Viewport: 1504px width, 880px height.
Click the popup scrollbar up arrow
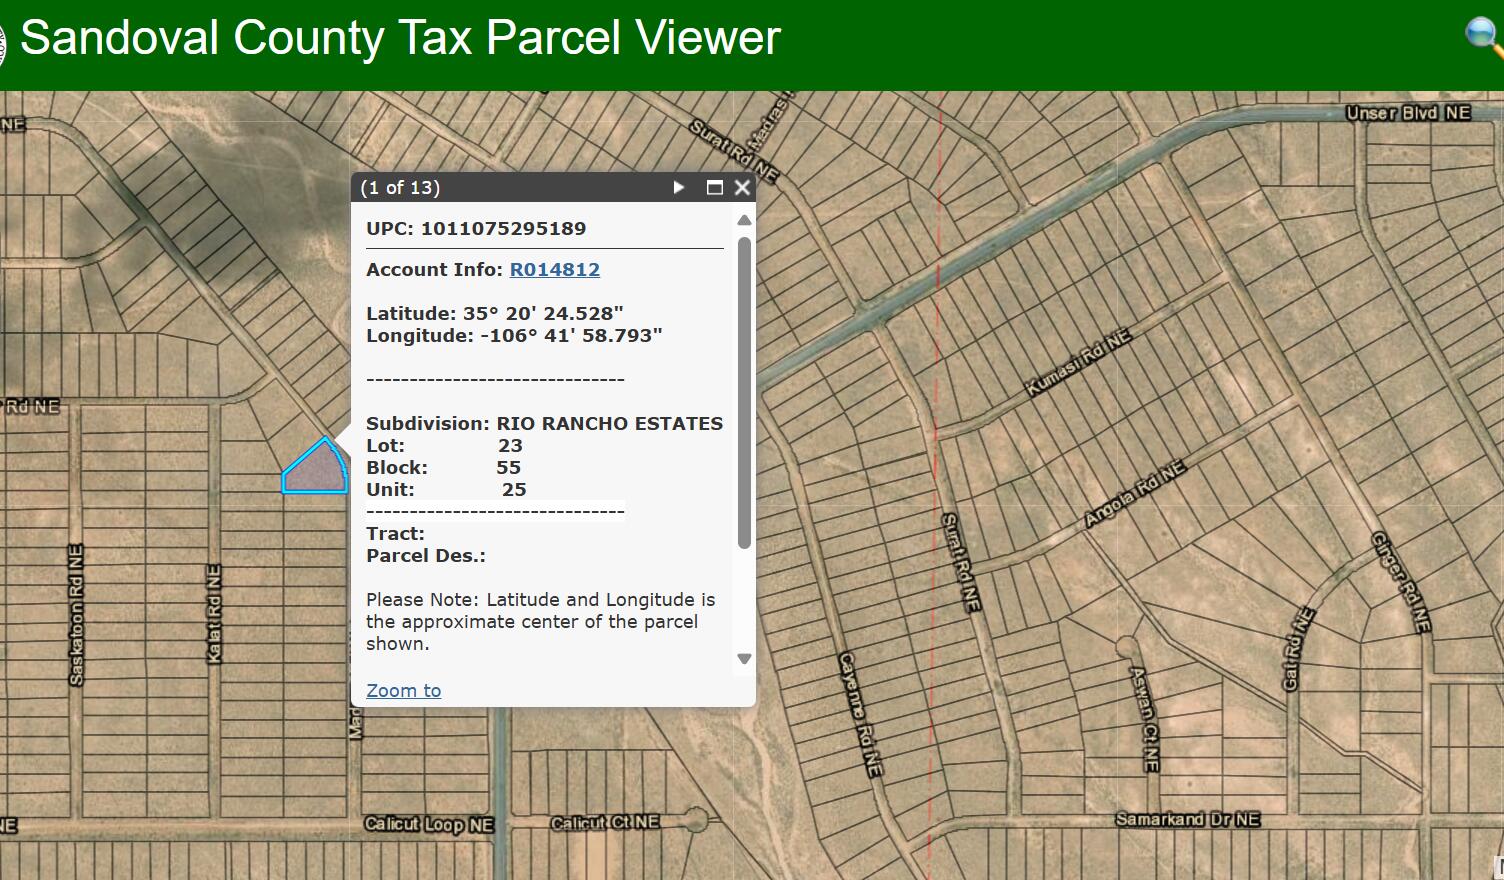click(744, 220)
